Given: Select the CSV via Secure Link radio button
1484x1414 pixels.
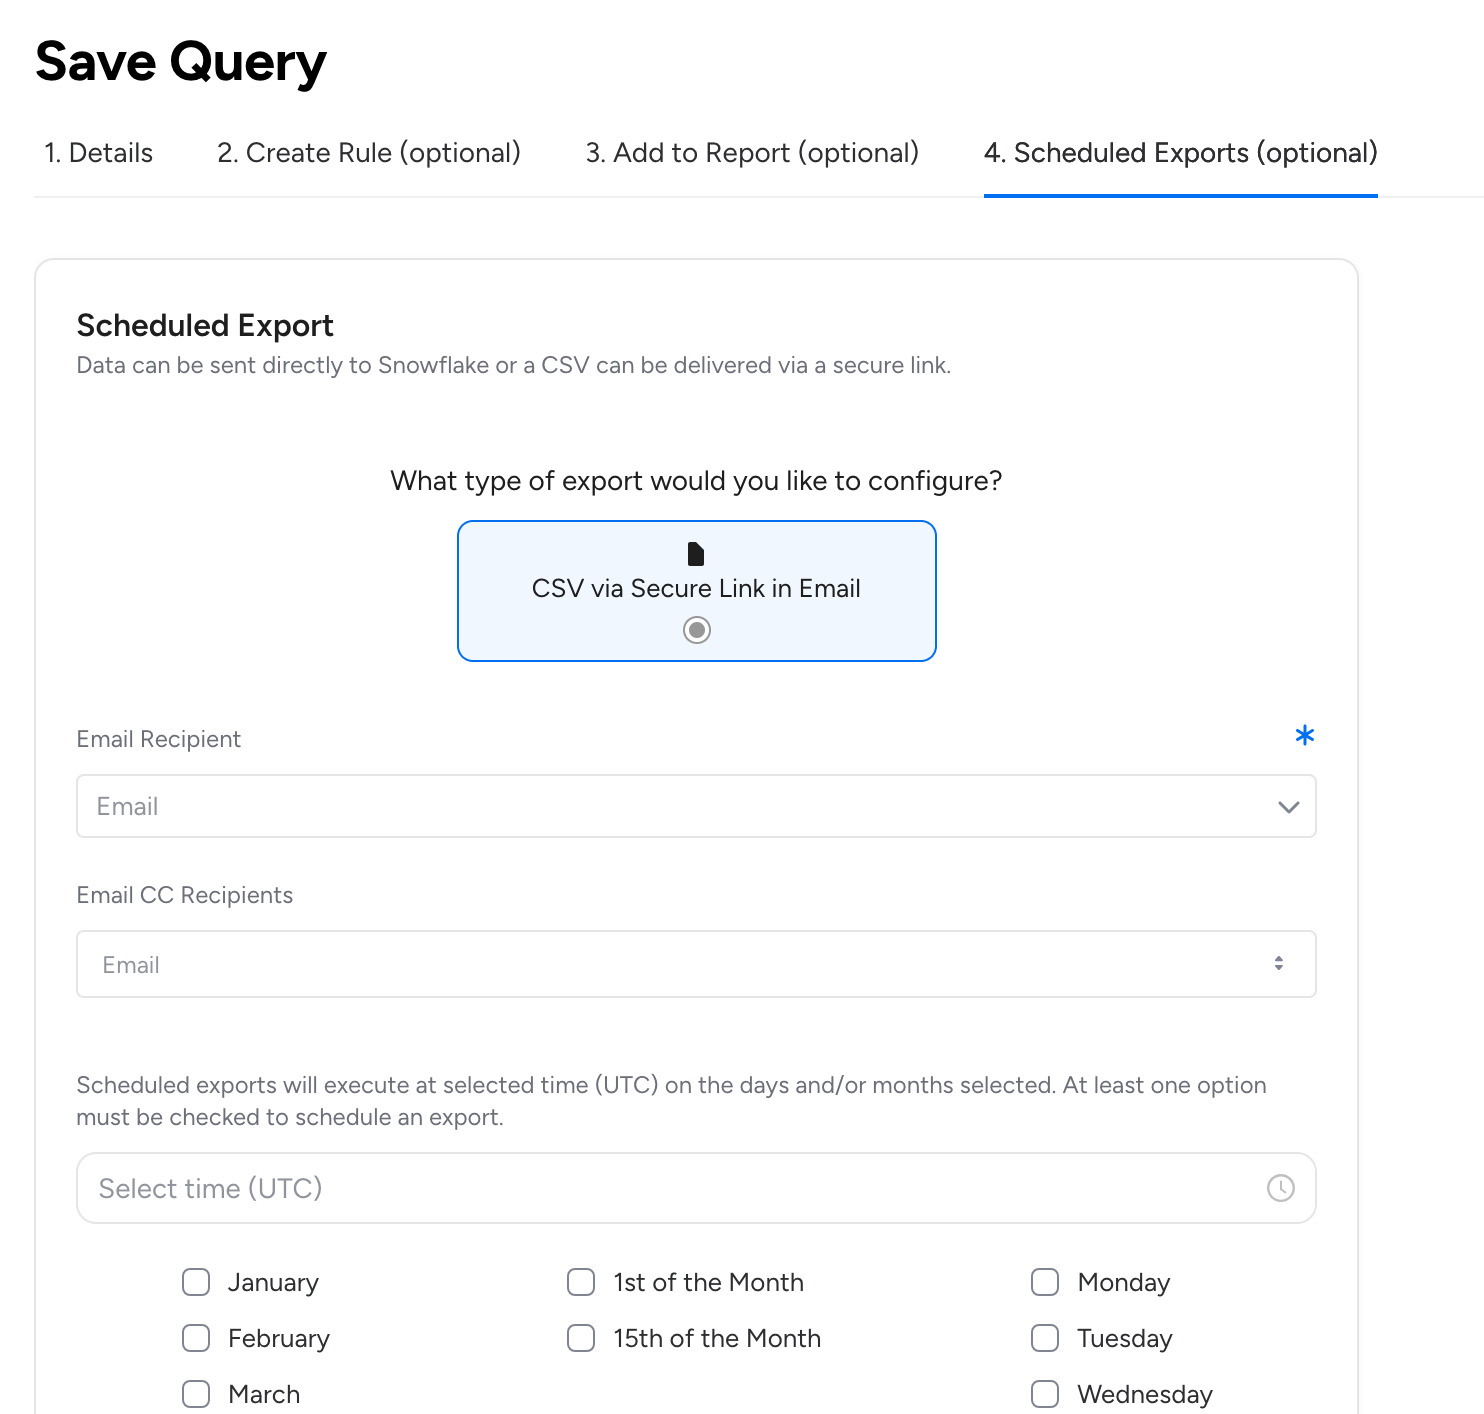Looking at the screenshot, I should coord(697,630).
